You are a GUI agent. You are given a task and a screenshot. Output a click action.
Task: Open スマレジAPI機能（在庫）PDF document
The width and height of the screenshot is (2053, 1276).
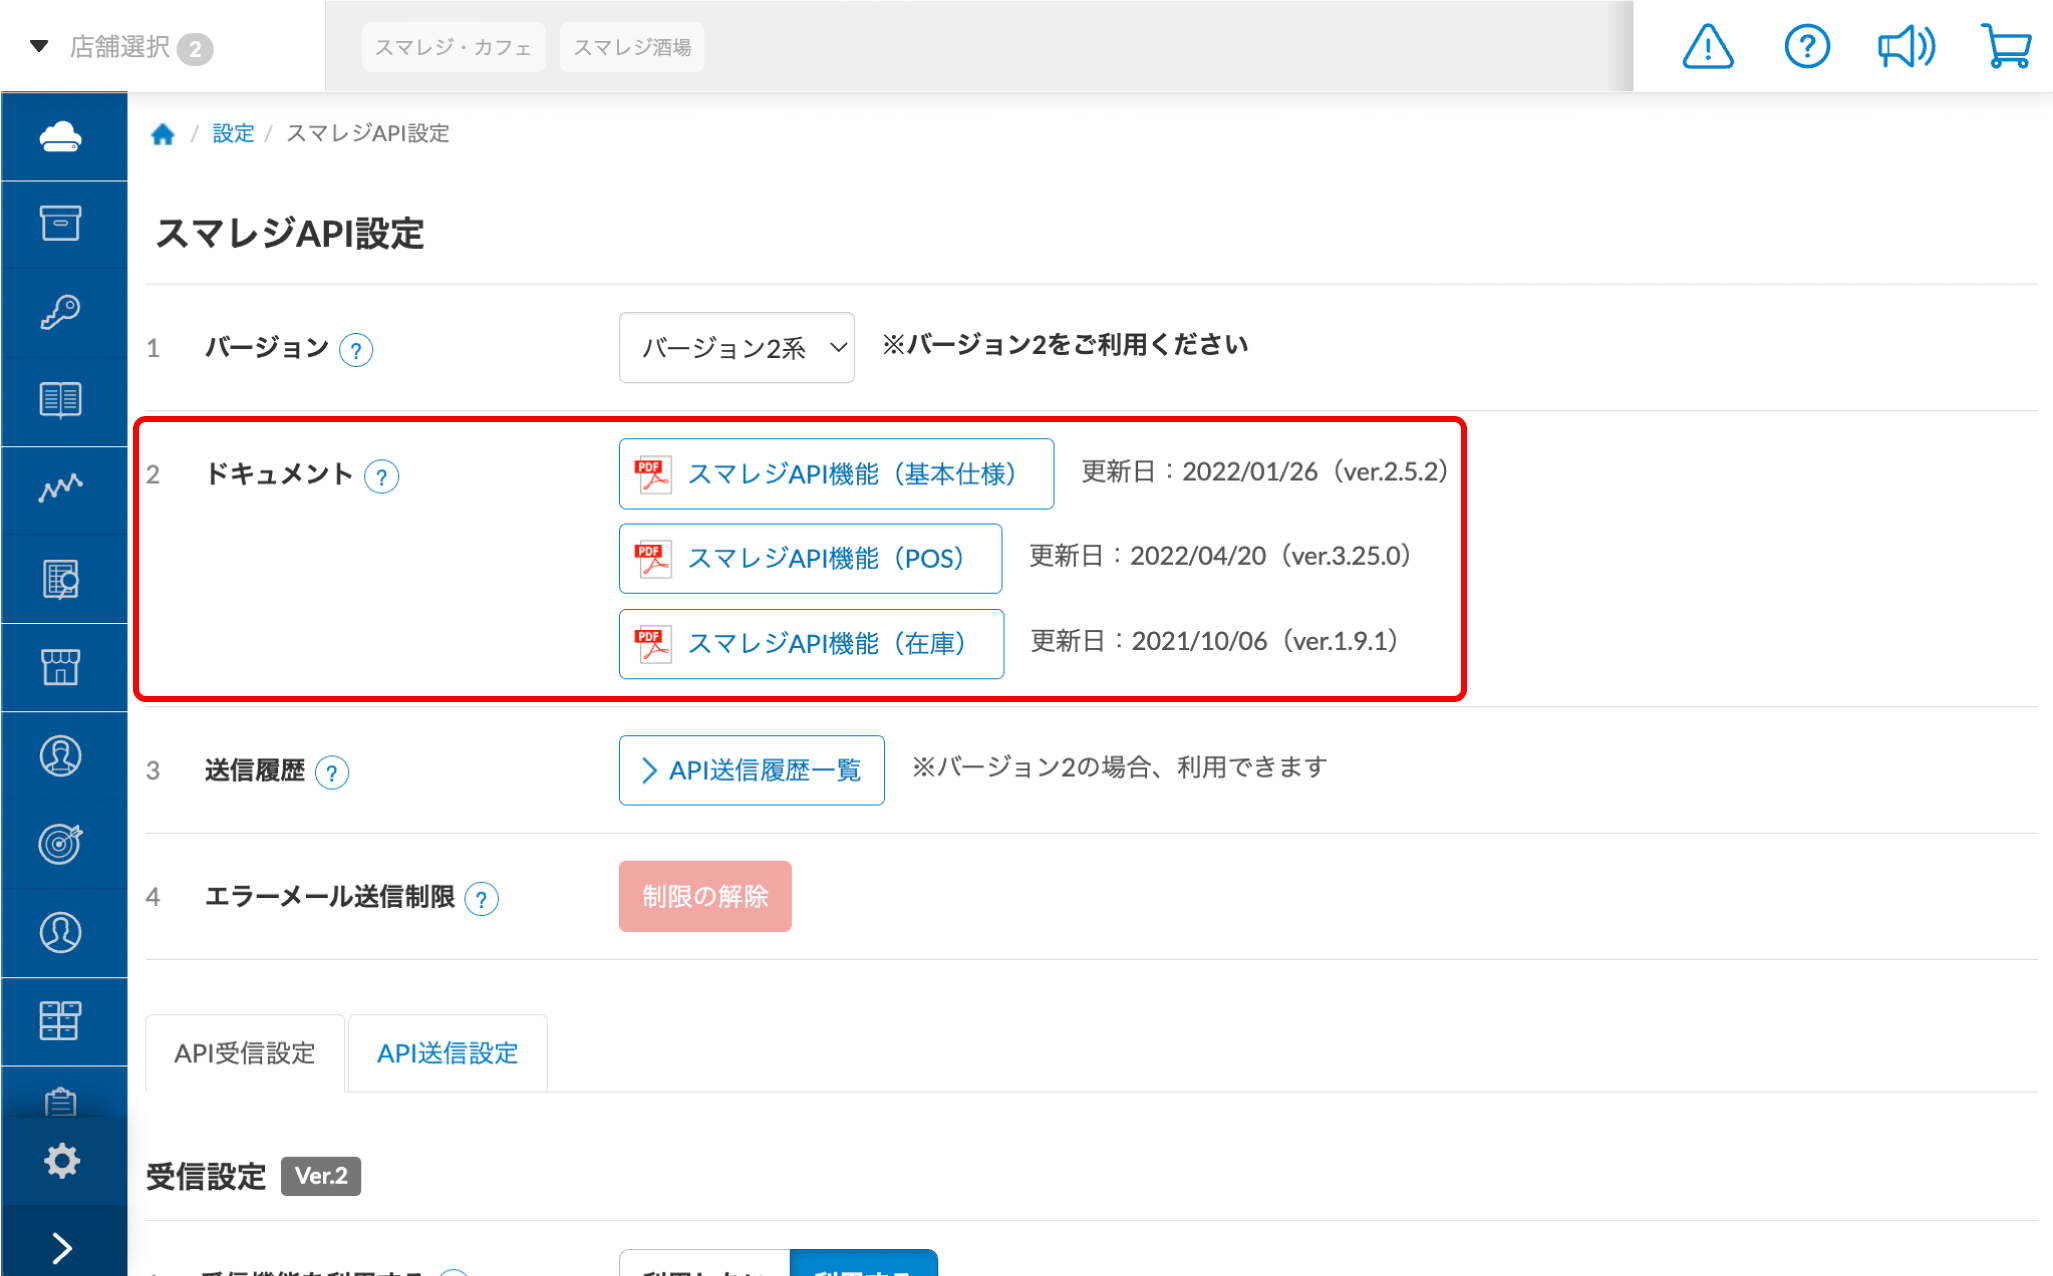811,643
